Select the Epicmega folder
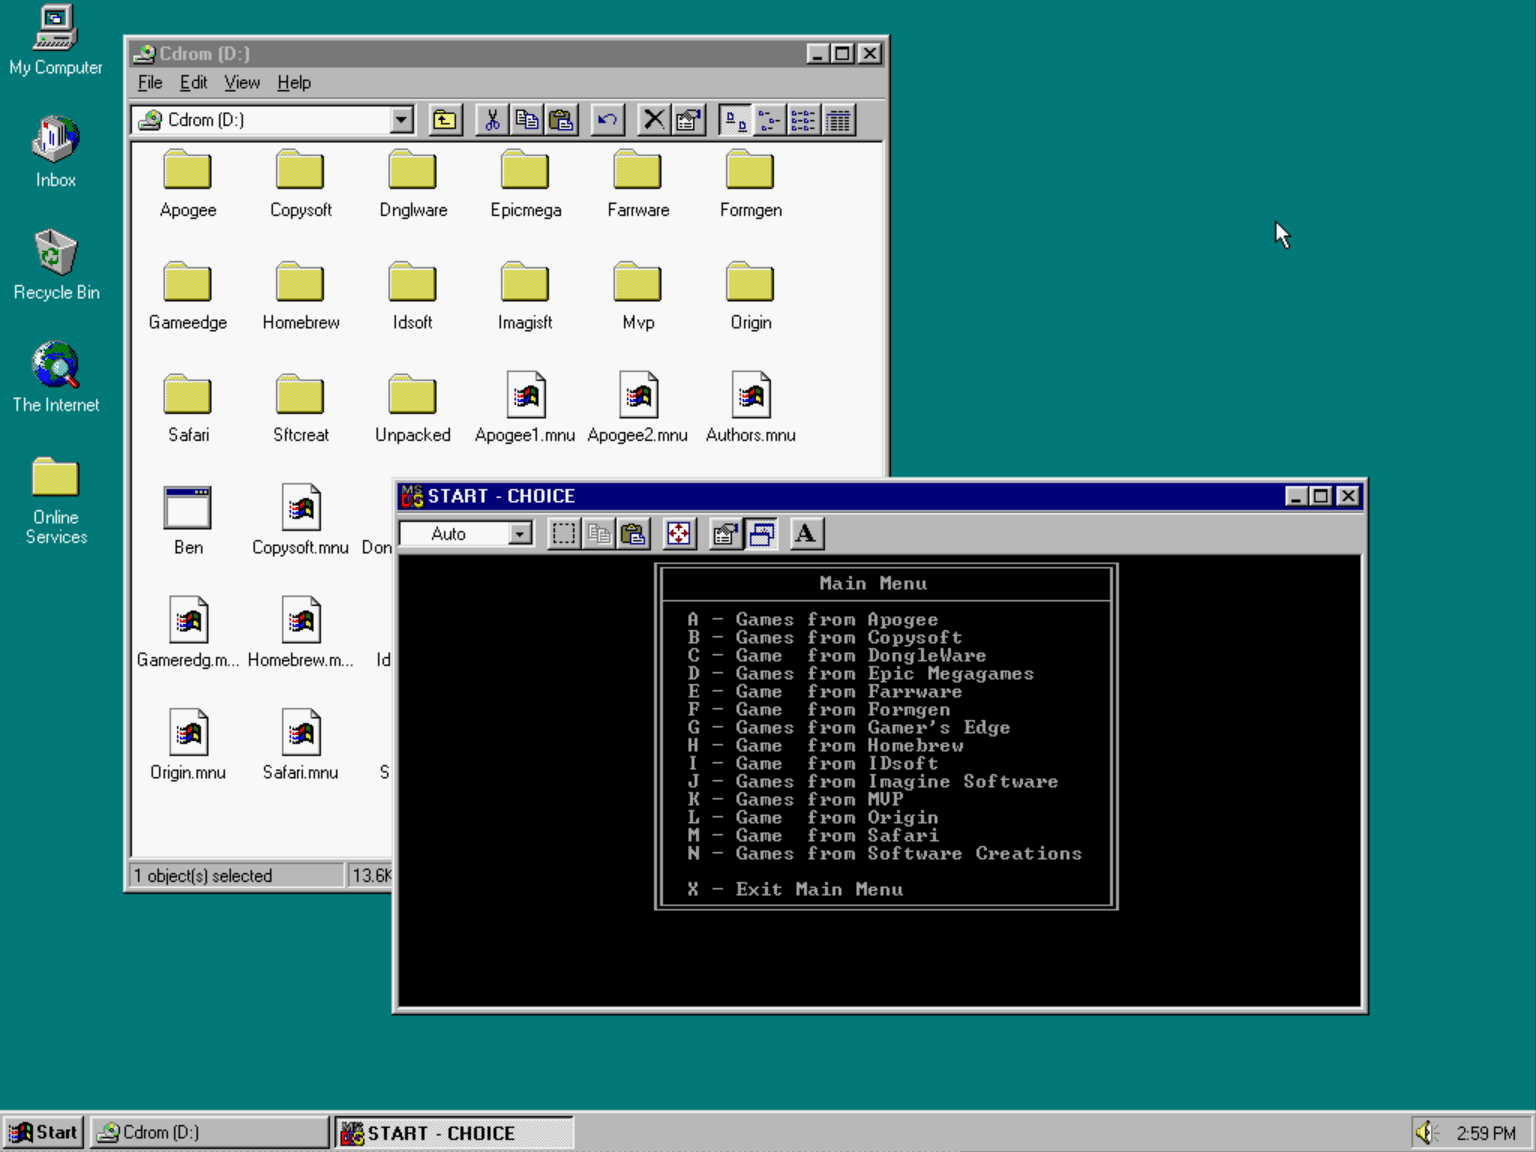Image resolution: width=1536 pixels, height=1152 pixels. click(x=526, y=184)
